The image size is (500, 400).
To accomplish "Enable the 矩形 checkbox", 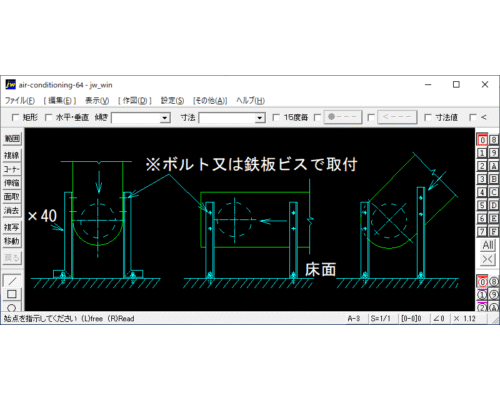I will (15, 117).
